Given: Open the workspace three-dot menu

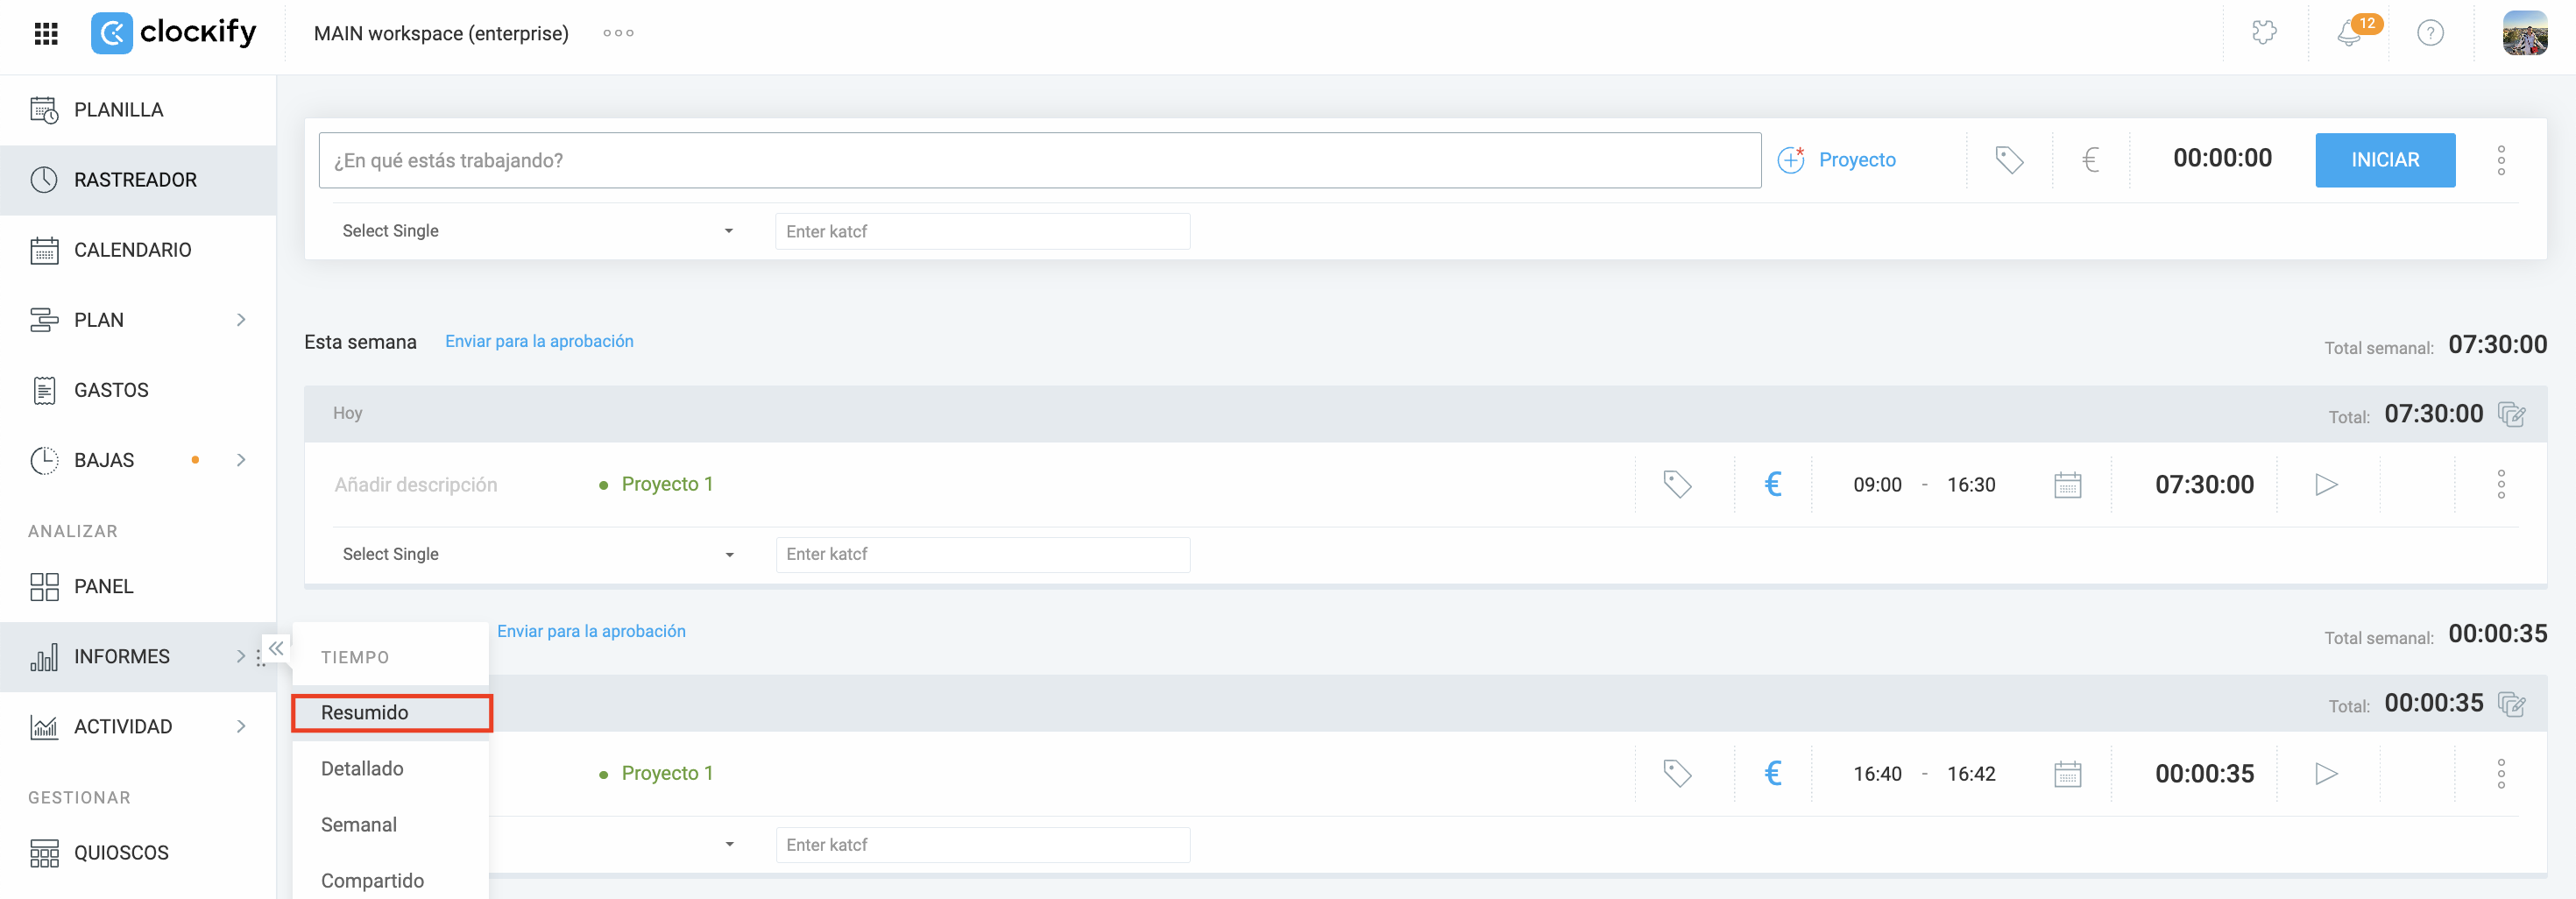Looking at the screenshot, I should point(618,34).
